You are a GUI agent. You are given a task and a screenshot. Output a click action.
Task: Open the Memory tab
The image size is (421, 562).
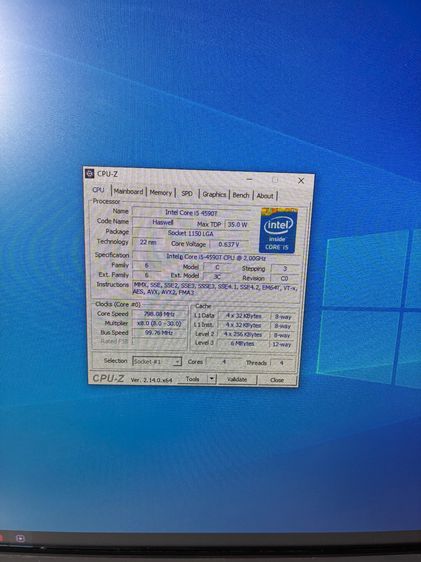tap(161, 193)
